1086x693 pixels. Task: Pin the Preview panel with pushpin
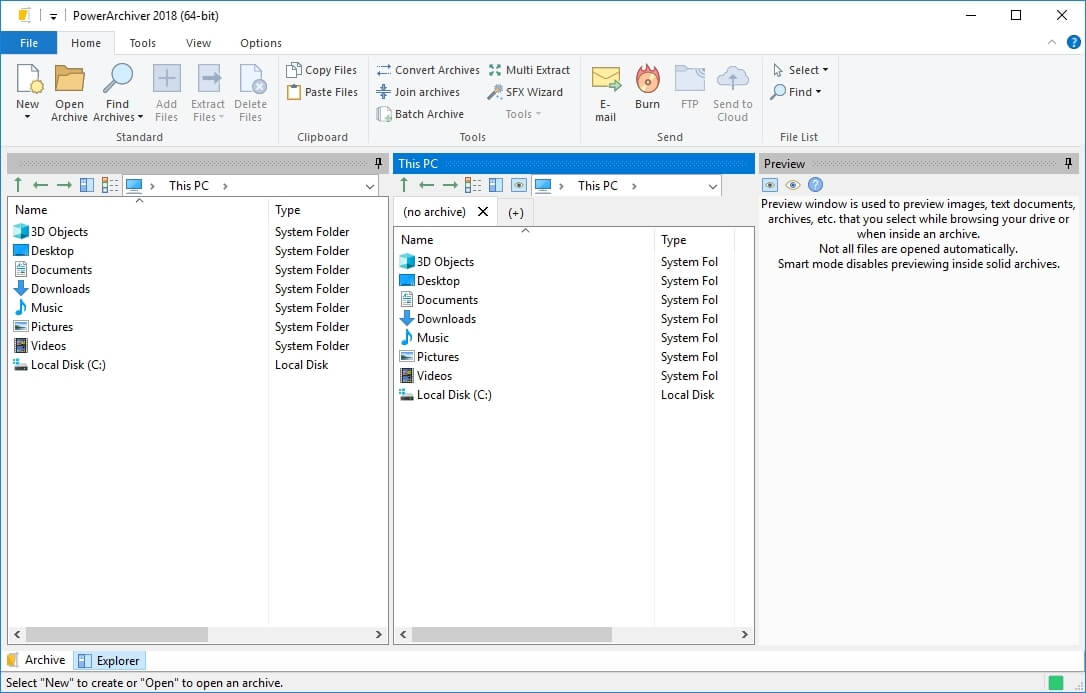coord(1068,163)
